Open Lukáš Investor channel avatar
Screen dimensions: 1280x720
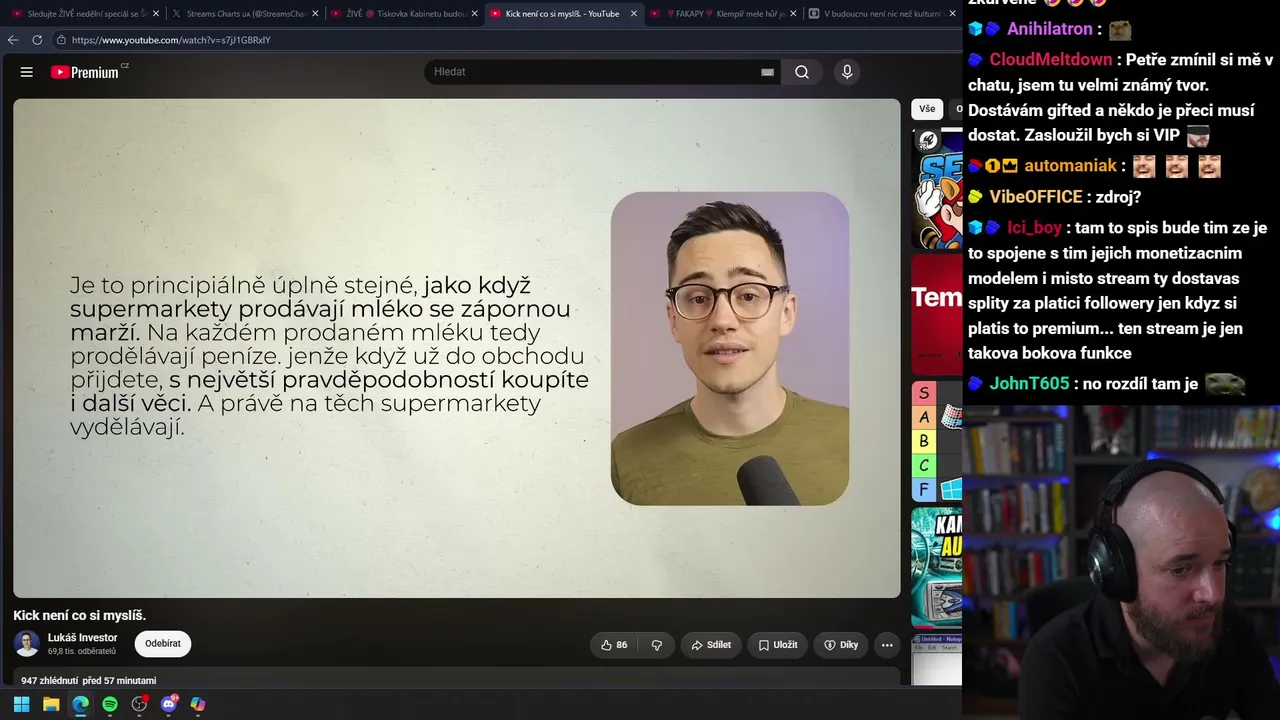(27, 644)
